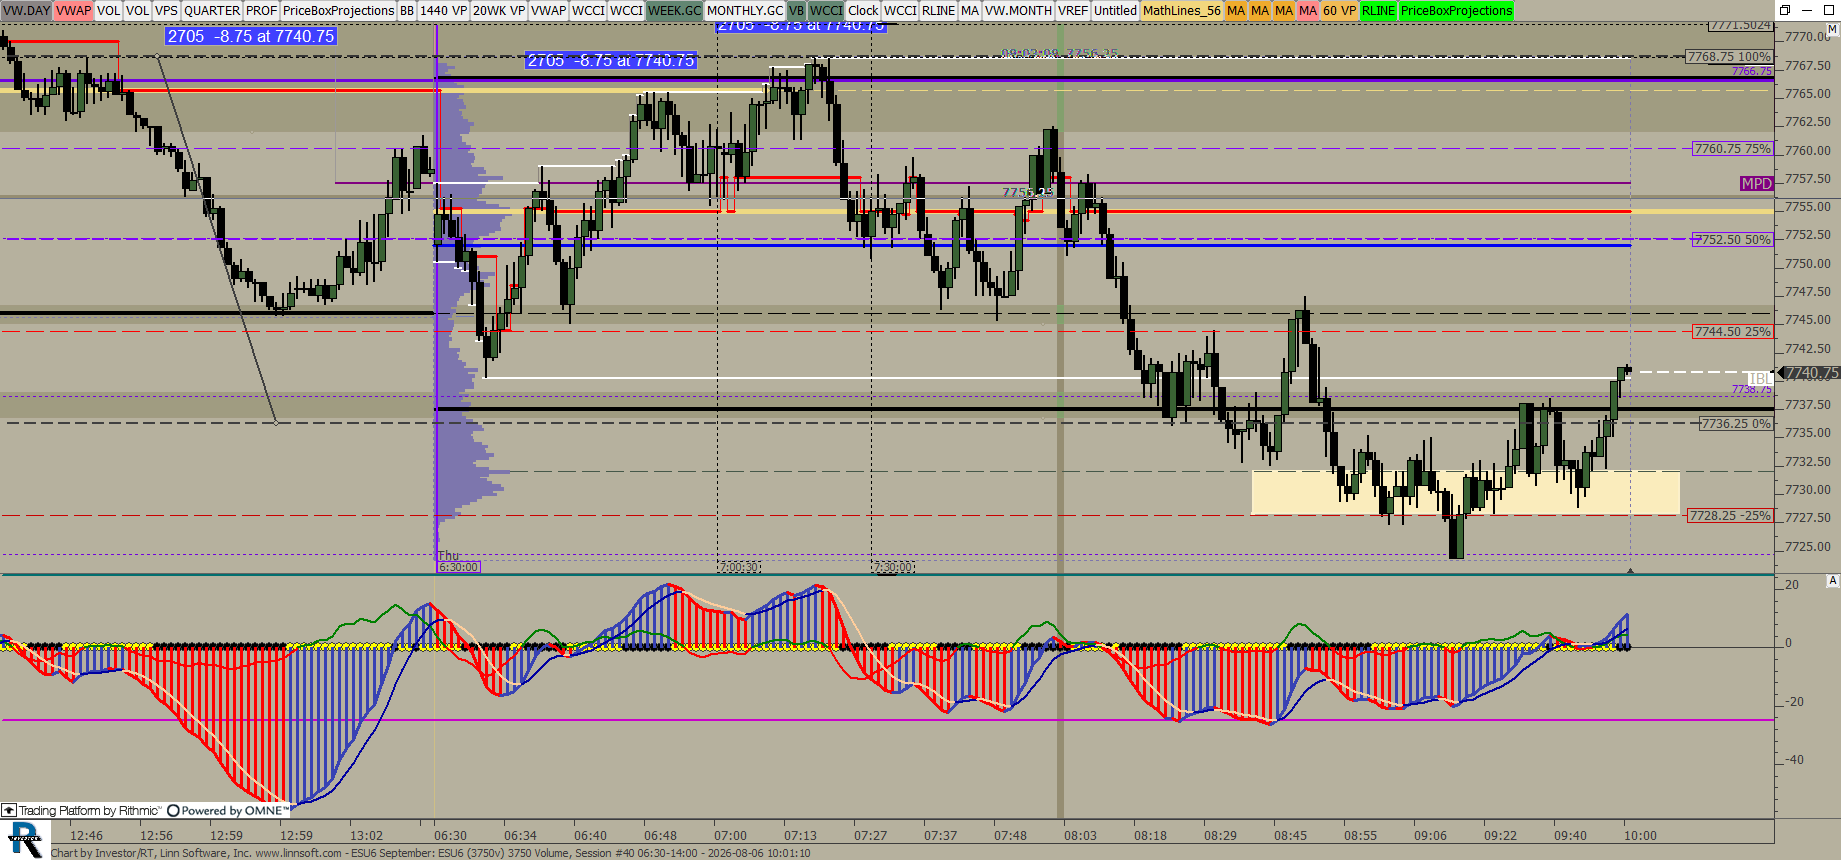Click the "7744.50 25%" level label
This screenshot has width=1841, height=860.
click(1733, 331)
